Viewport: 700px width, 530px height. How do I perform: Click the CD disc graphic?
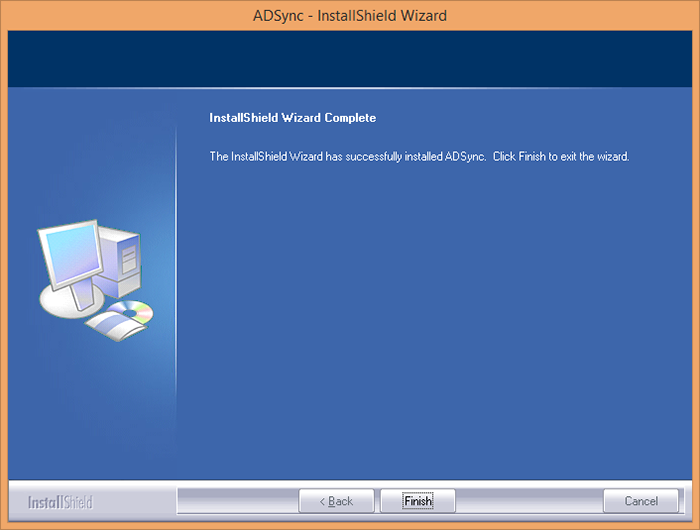coord(132,312)
